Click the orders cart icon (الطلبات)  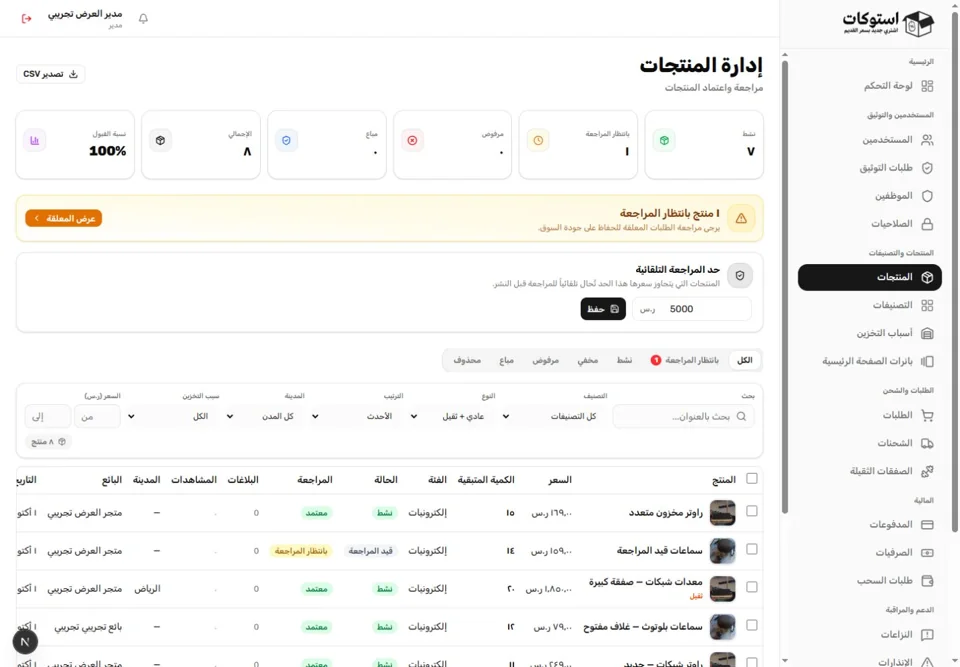click(927, 415)
